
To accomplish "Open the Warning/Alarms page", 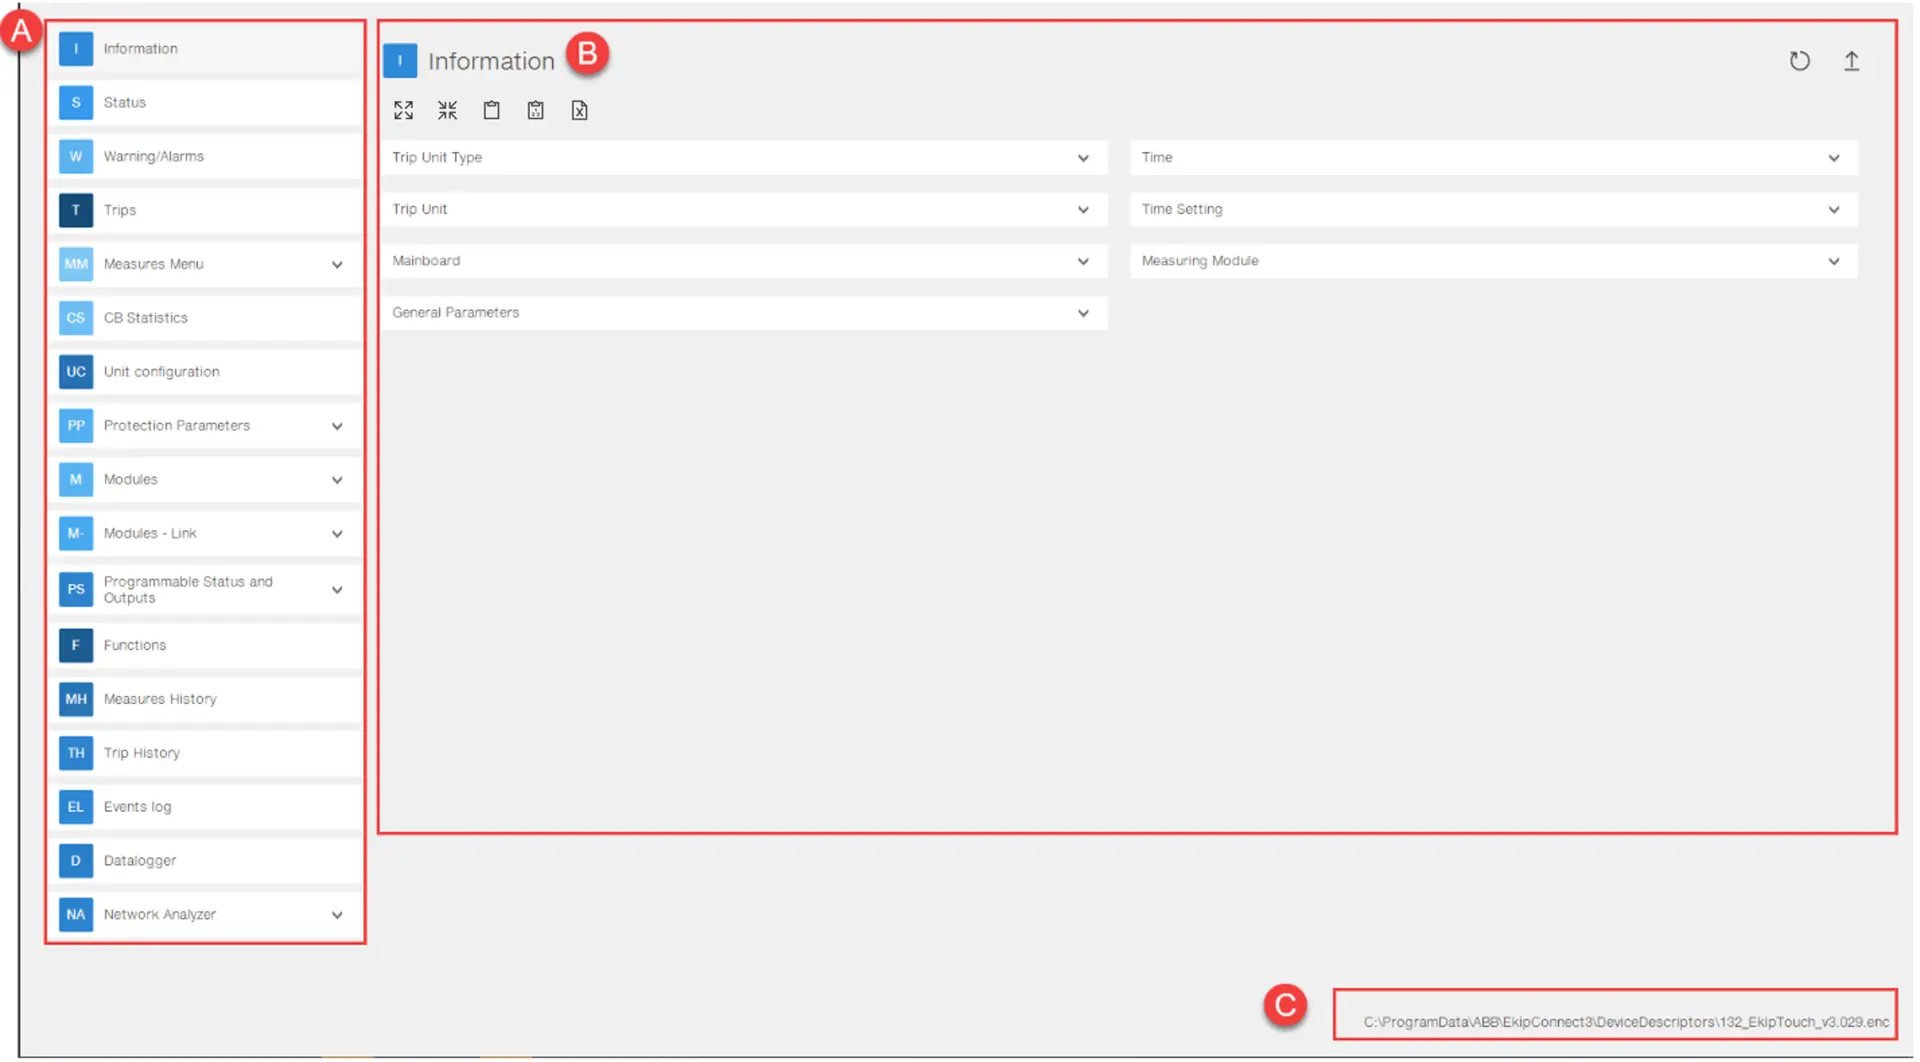I will coord(153,157).
